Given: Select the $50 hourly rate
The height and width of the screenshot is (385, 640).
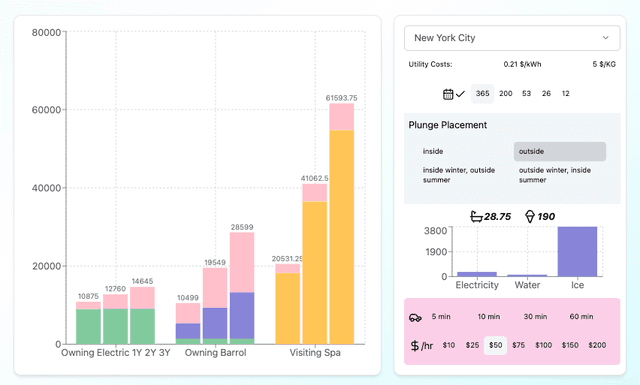Looking at the screenshot, I should [x=496, y=345].
